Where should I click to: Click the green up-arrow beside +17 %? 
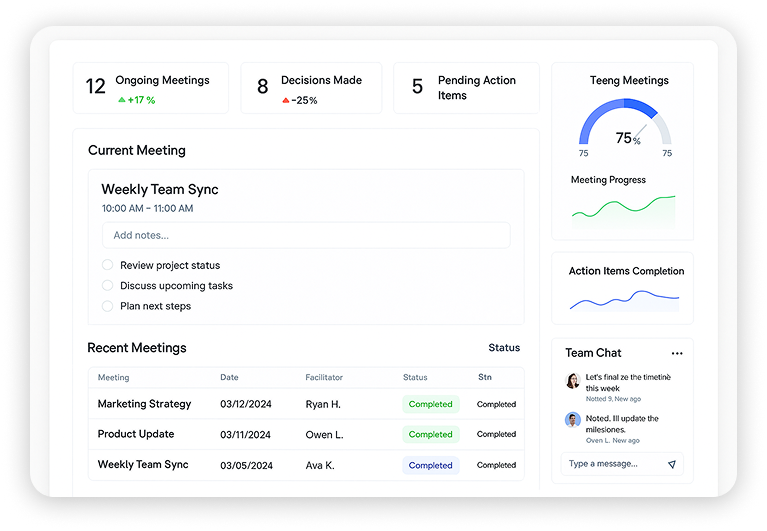(x=122, y=100)
